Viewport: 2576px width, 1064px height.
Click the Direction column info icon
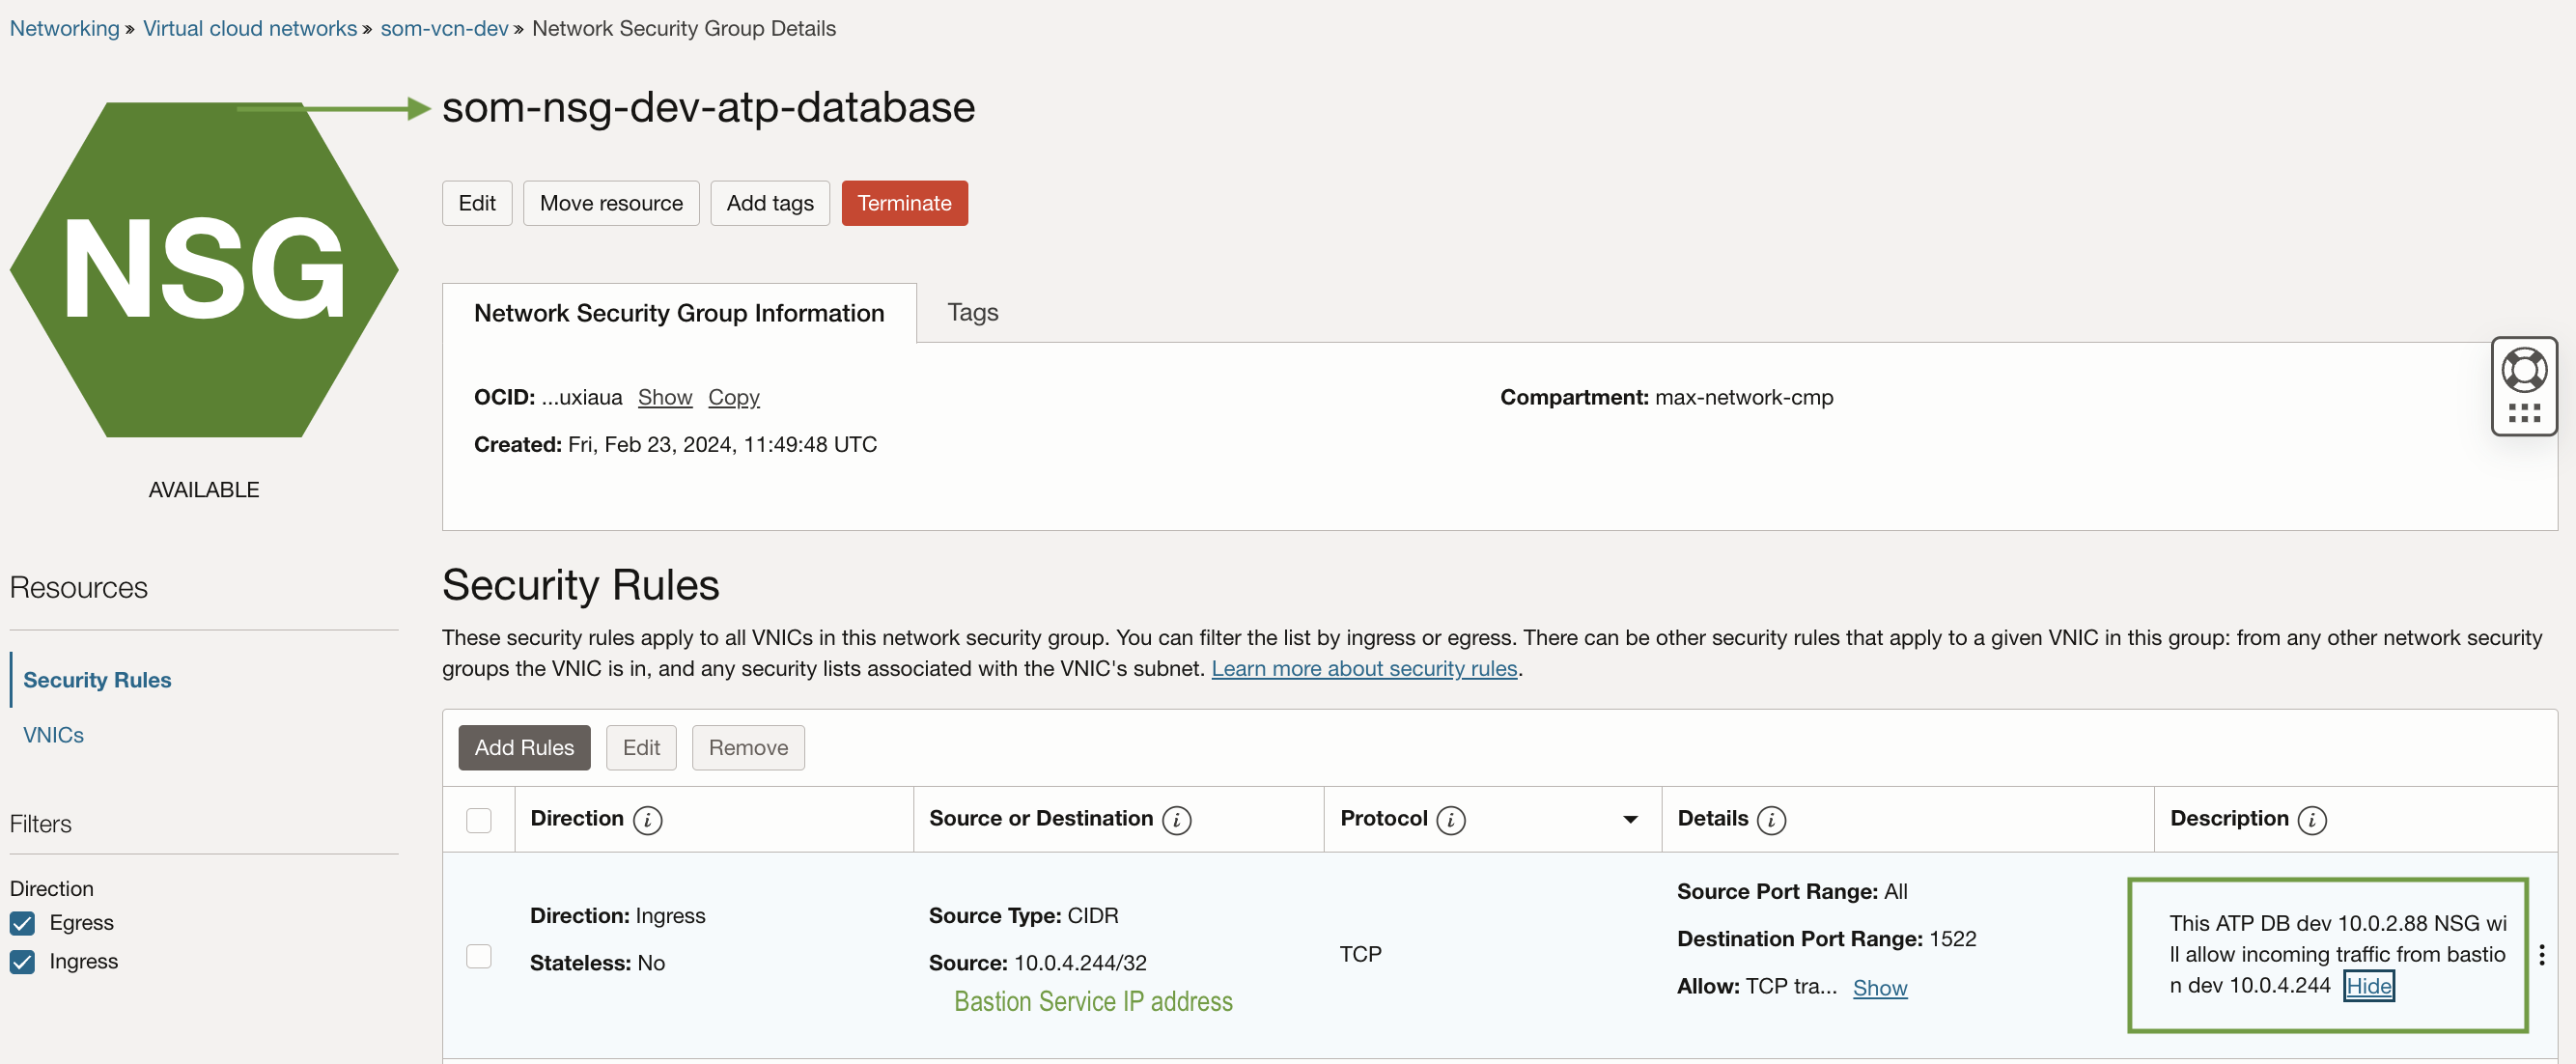(647, 820)
